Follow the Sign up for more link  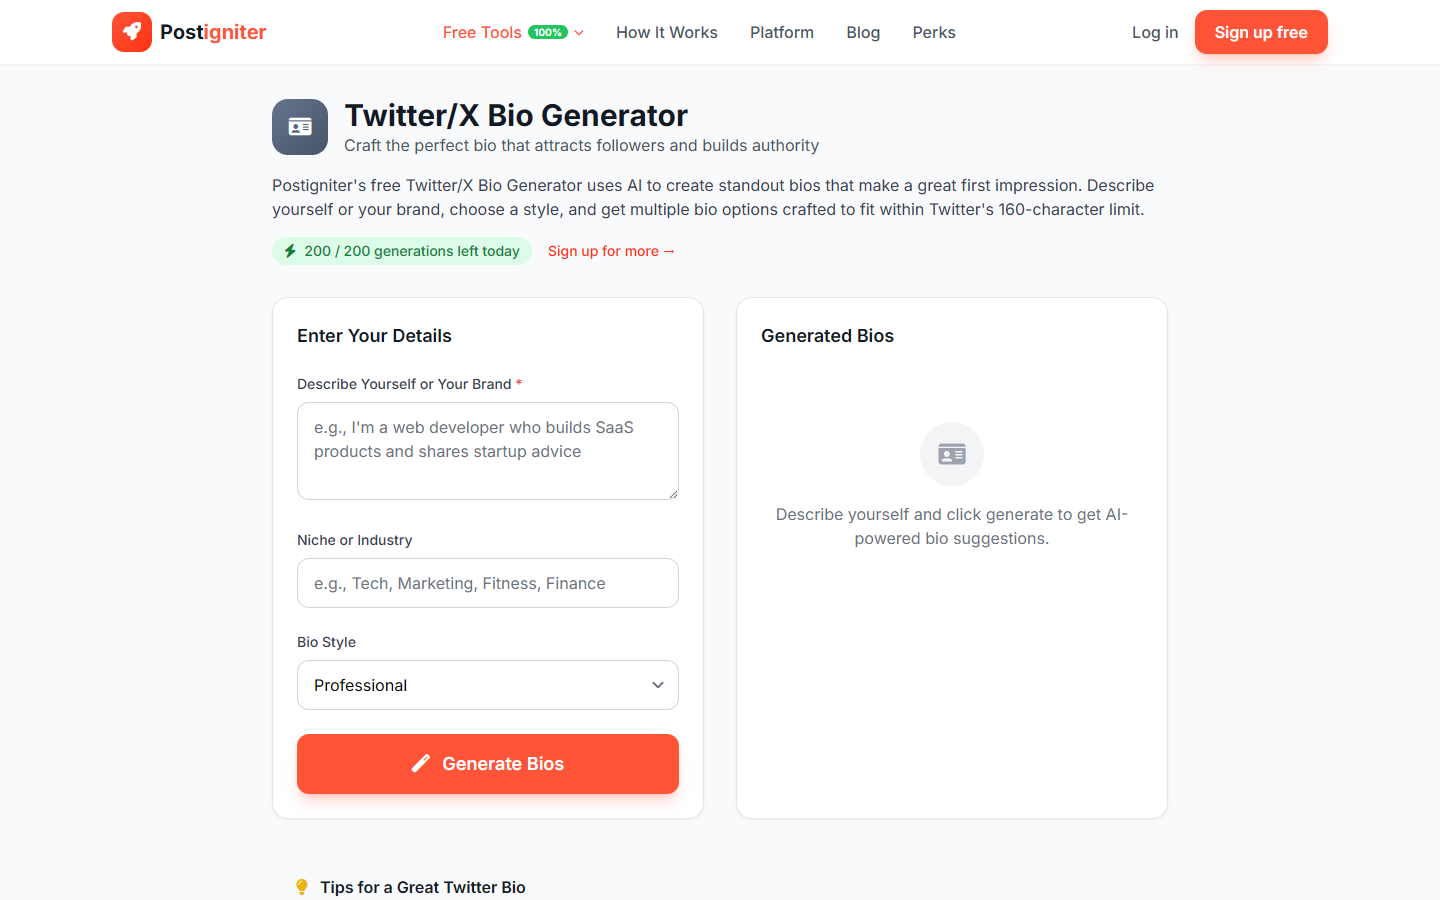(611, 251)
